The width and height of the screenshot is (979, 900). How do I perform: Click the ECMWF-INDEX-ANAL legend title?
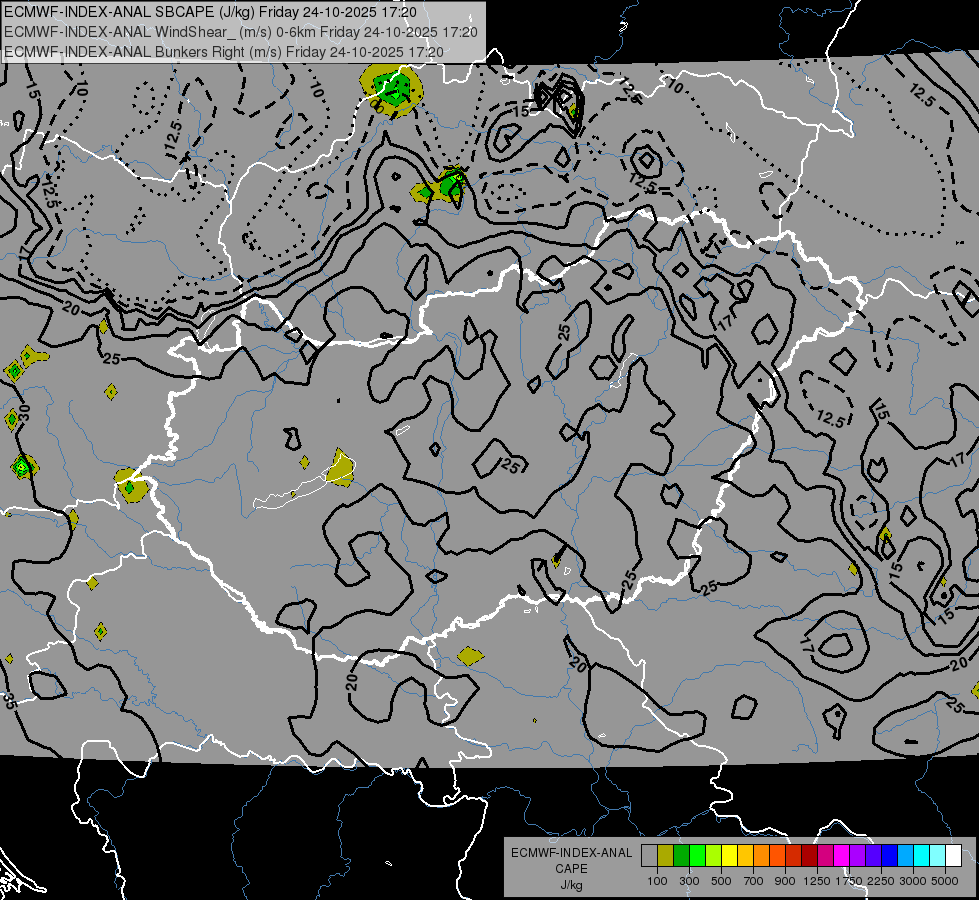tap(572, 853)
